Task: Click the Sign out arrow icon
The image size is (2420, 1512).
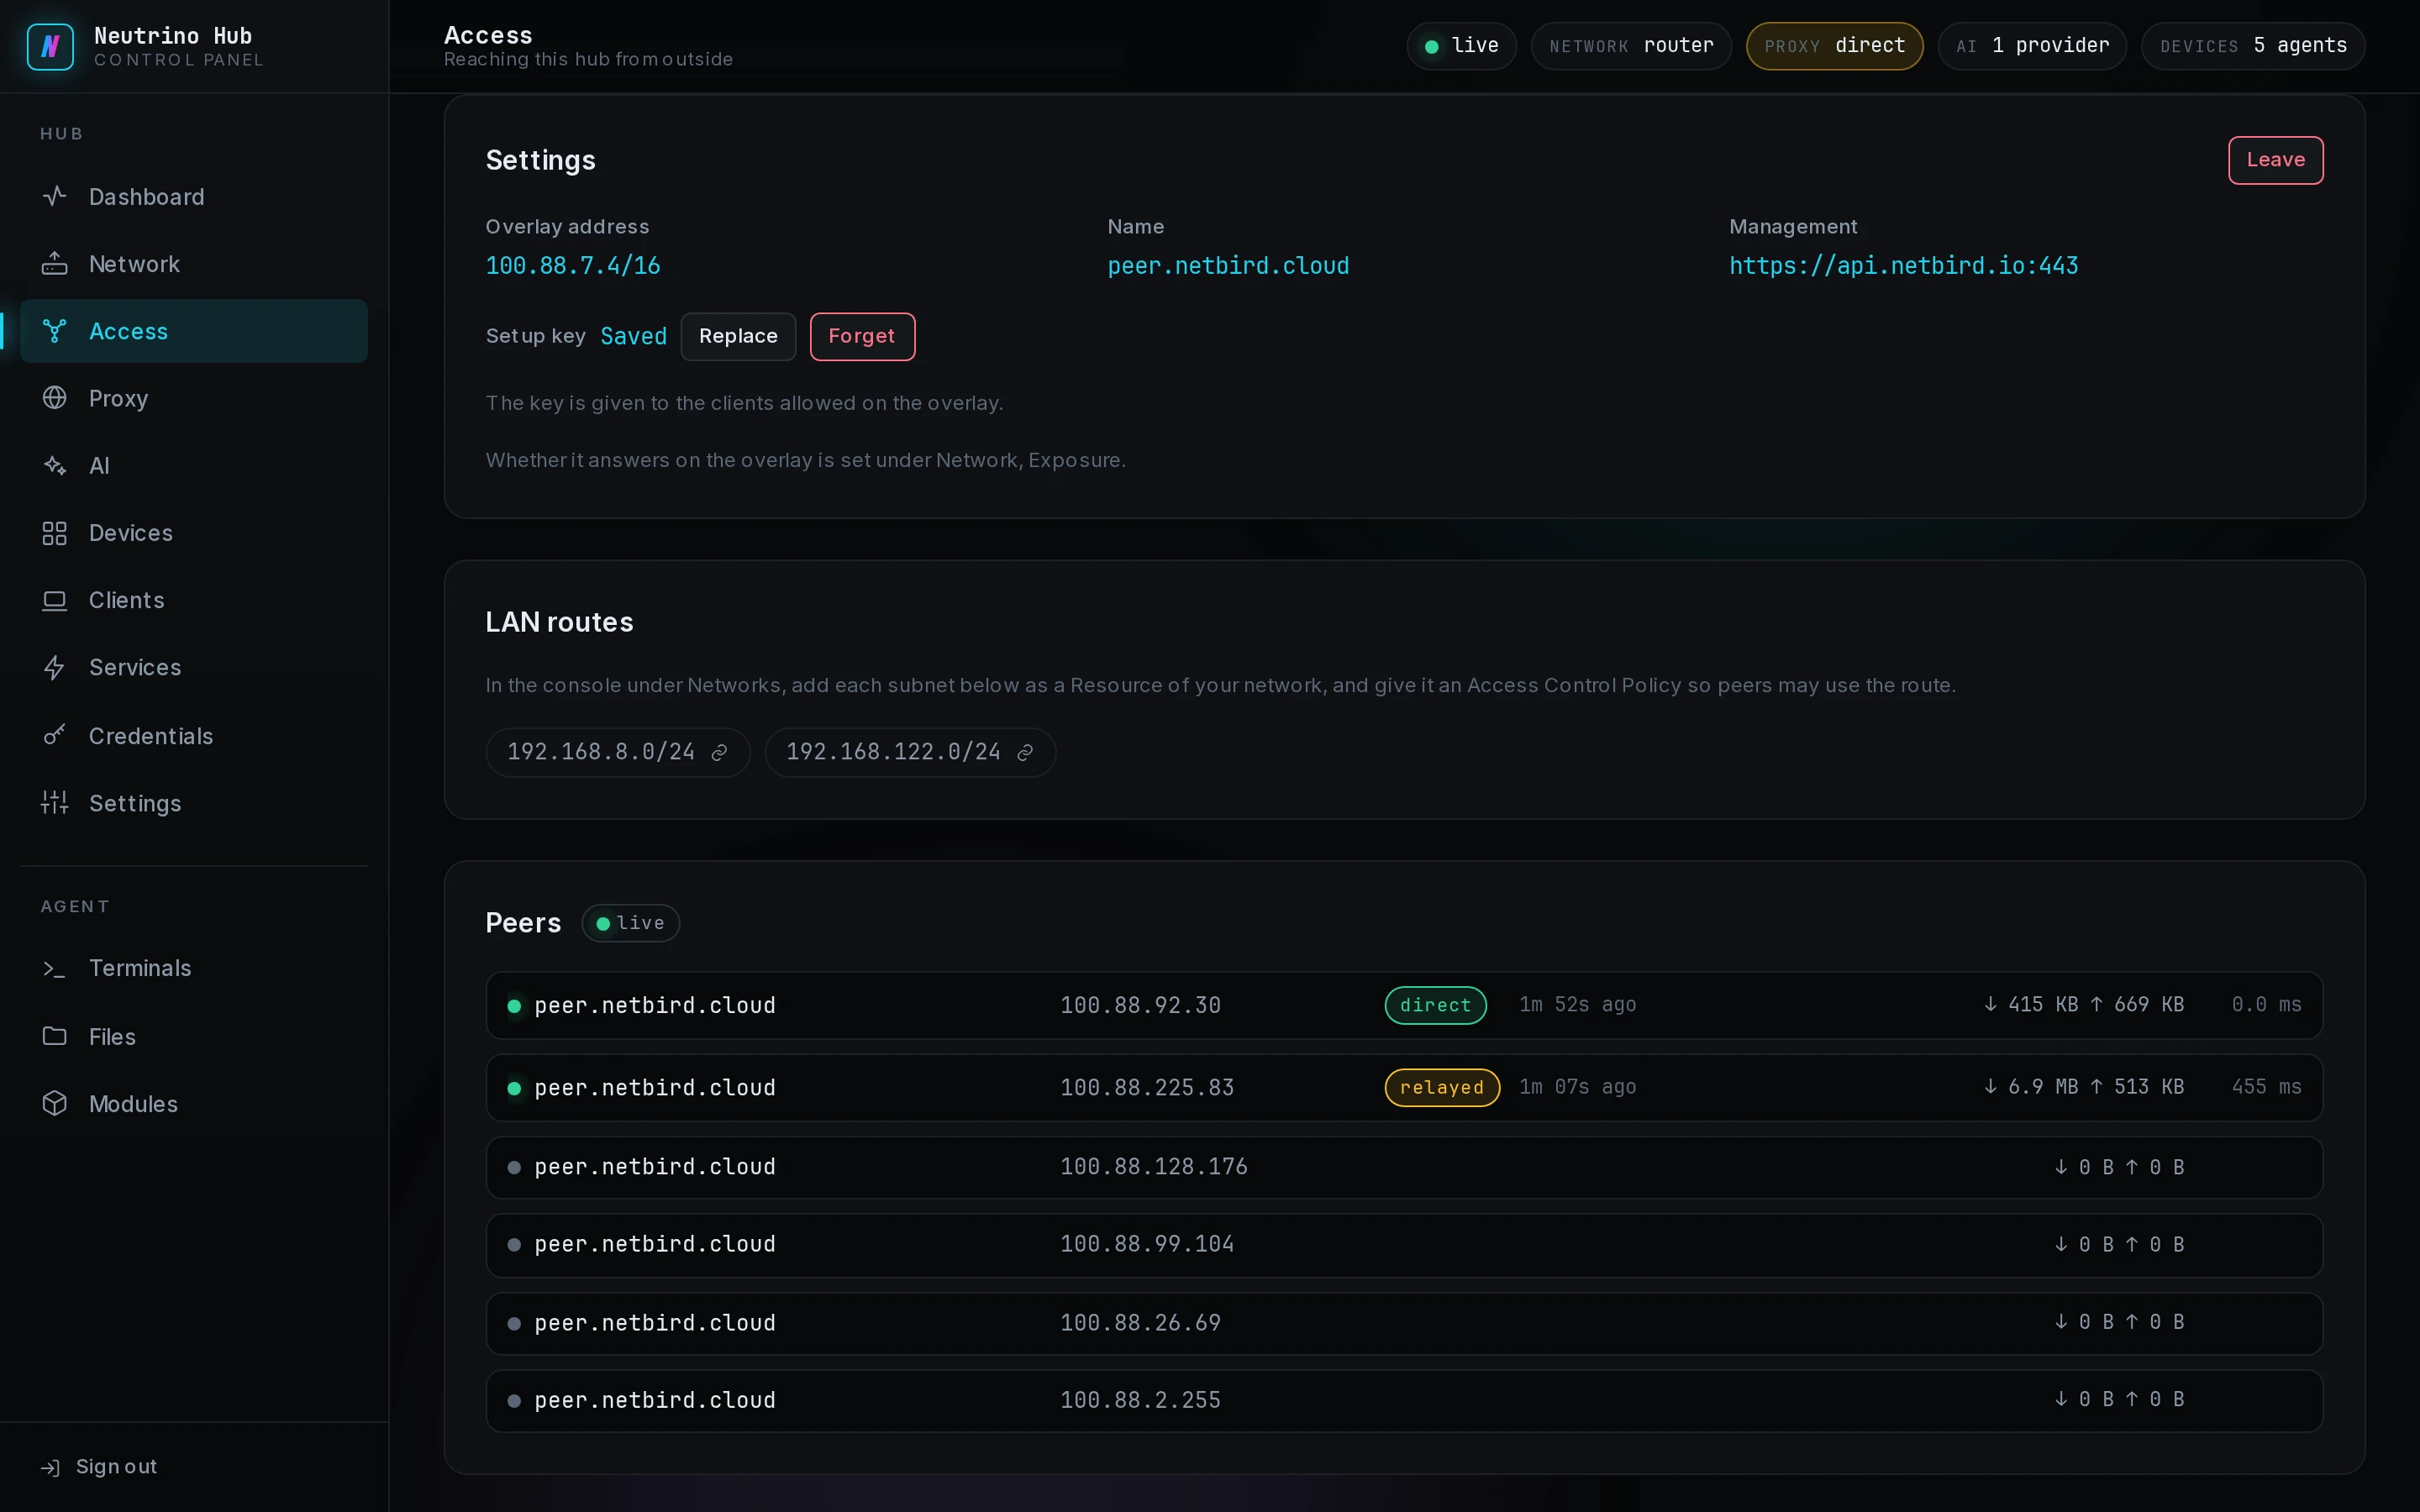Action: click(x=50, y=1467)
